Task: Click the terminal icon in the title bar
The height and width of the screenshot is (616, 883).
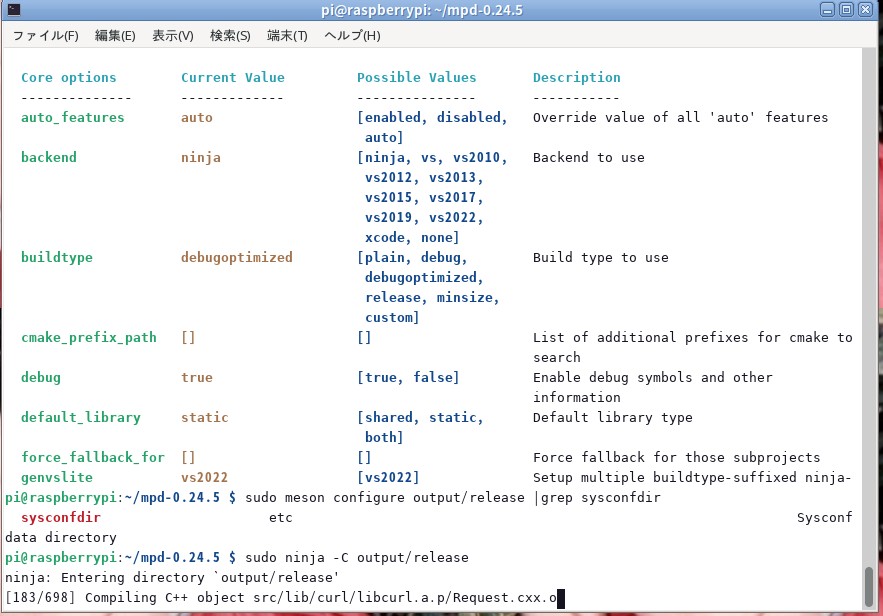Action: pos(13,10)
